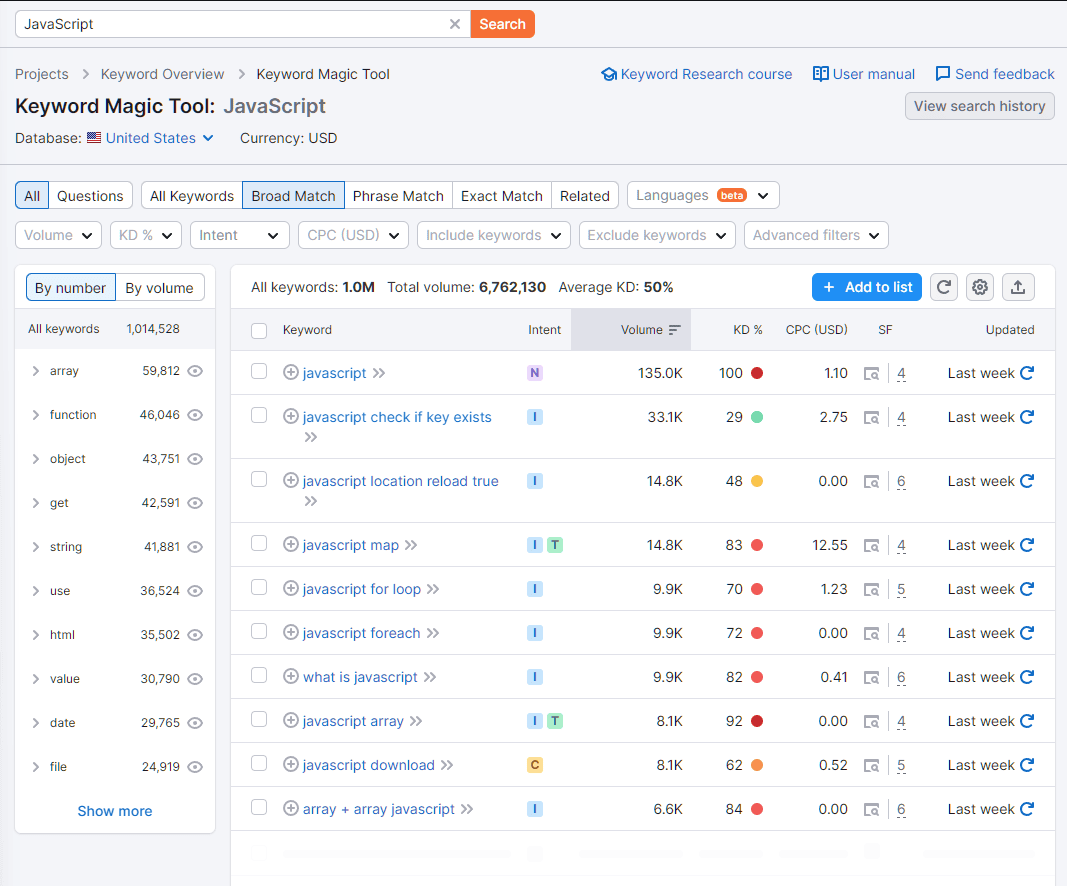This screenshot has width=1067, height=886.
Task: Open the Exclude keywords dropdown
Action: (657, 235)
